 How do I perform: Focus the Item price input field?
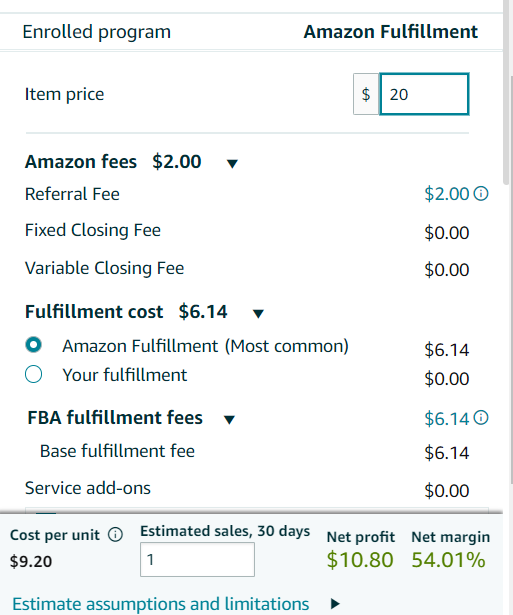(x=424, y=94)
